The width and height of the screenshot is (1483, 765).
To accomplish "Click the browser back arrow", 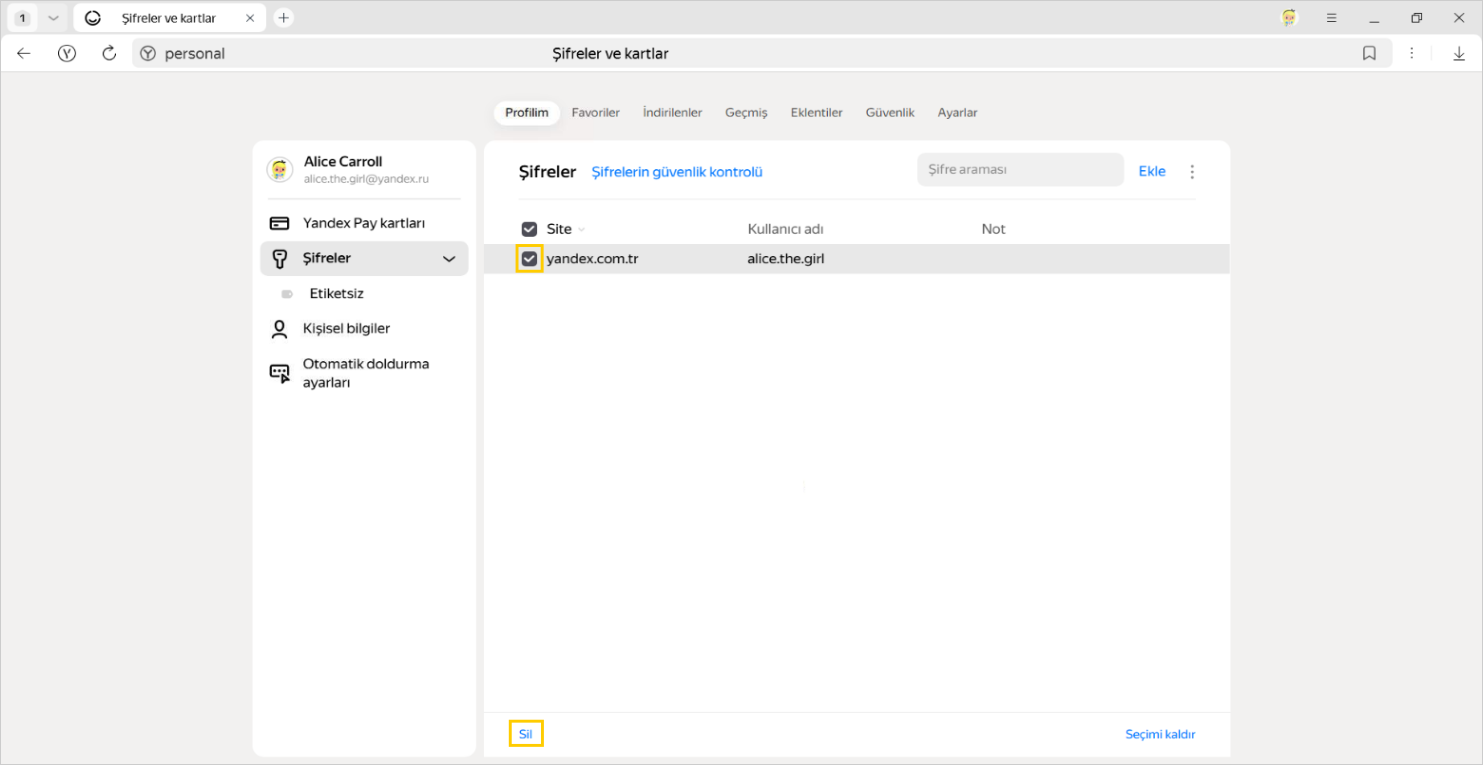I will point(24,54).
